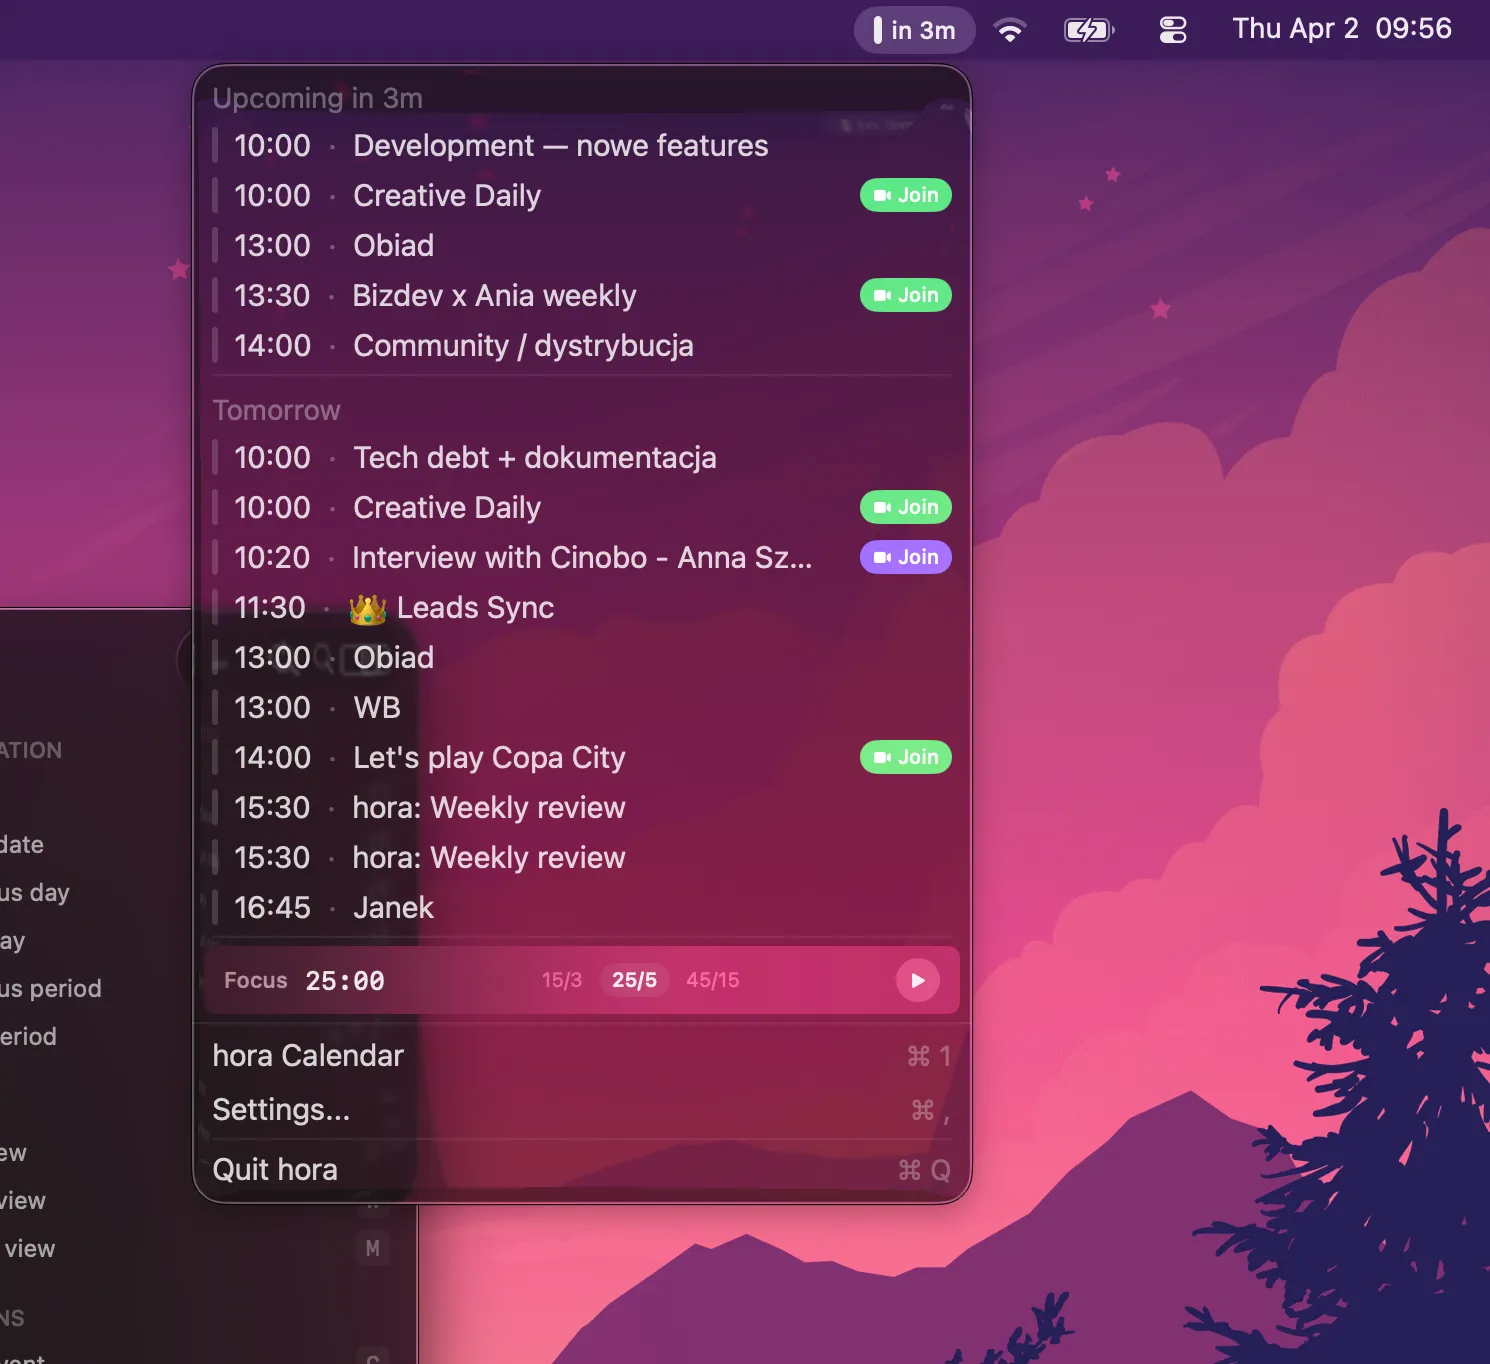1490x1364 pixels.
Task: Open the Wi-Fi menu bar icon
Action: pos(1011,29)
